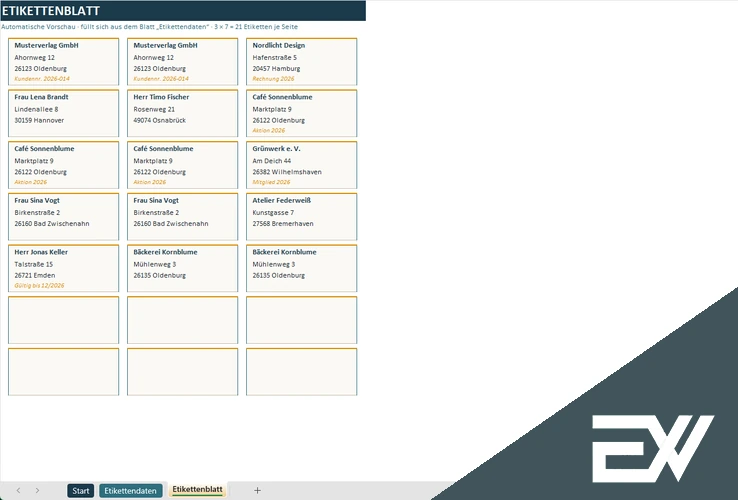Select the subtitle text 'Automatische Vorschau'
Viewport: 738px width, 500px height.
[38, 27]
